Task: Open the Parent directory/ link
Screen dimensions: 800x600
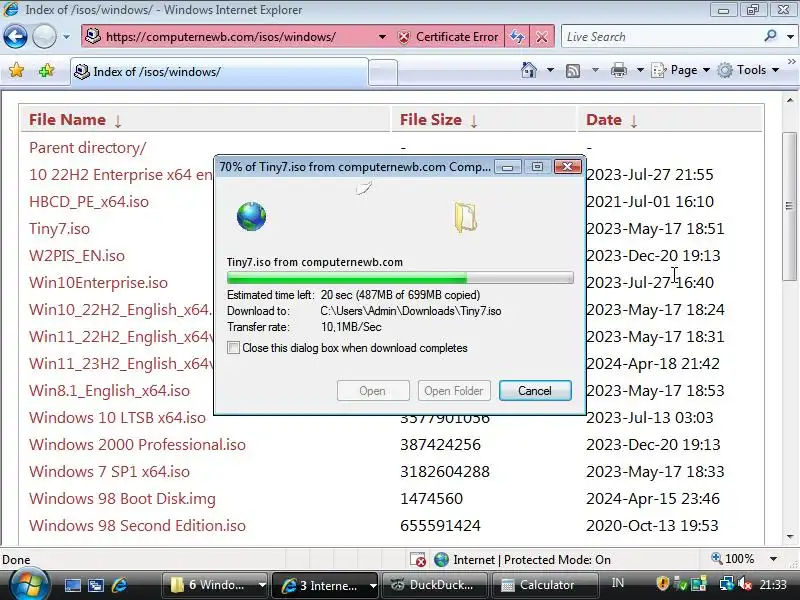Action: (87, 147)
